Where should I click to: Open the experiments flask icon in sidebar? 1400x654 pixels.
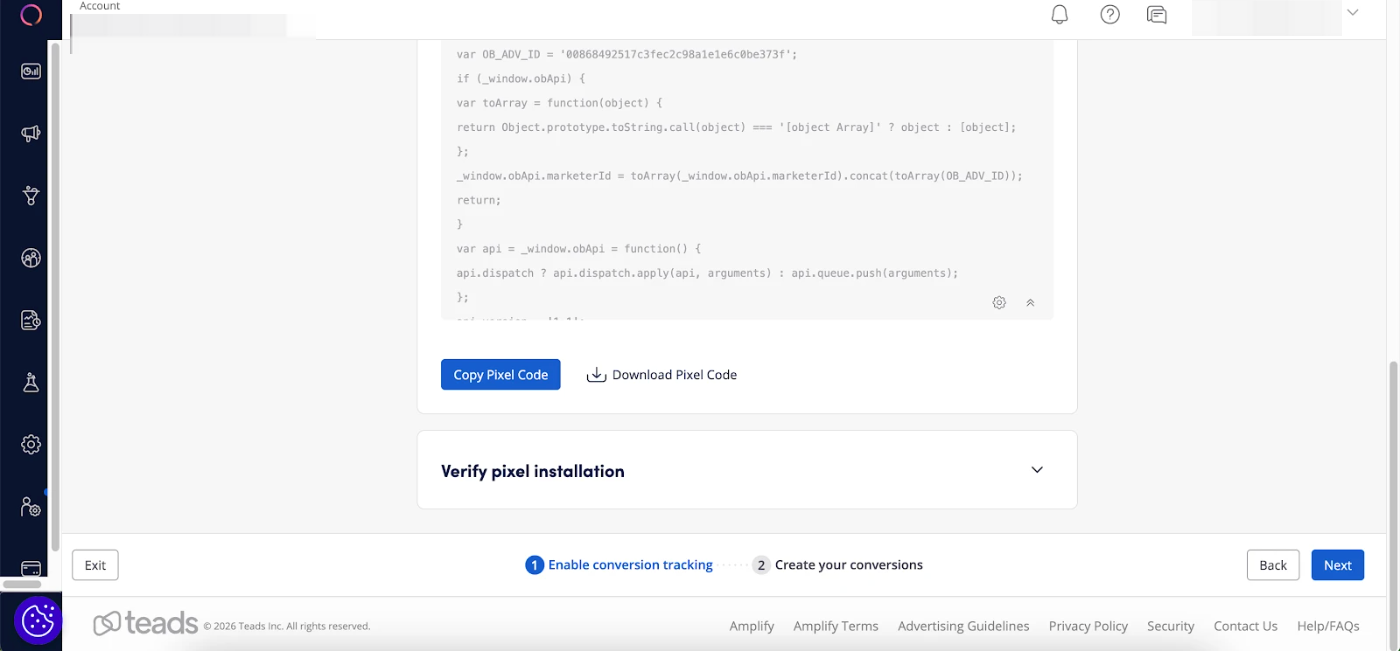coord(31,382)
